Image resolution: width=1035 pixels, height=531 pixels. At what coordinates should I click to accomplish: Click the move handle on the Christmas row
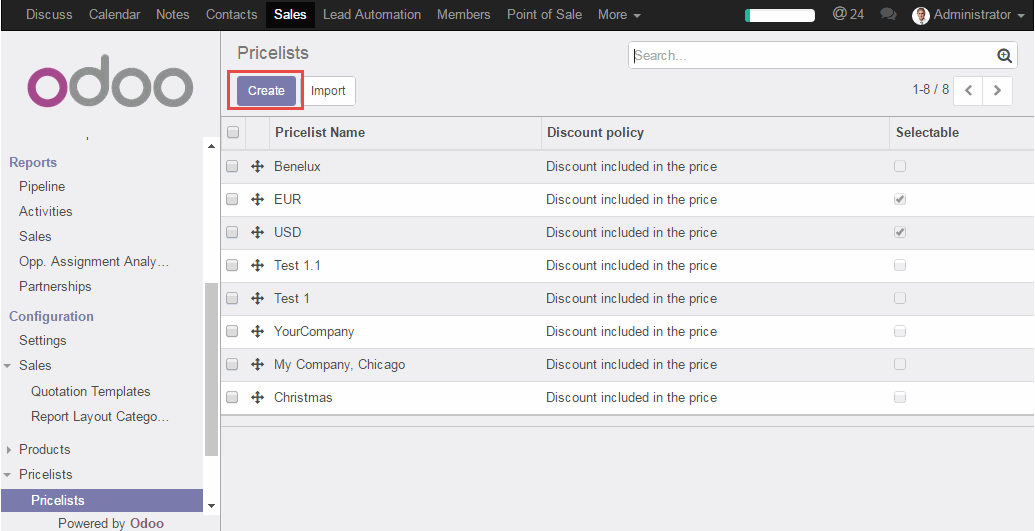tap(257, 398)
